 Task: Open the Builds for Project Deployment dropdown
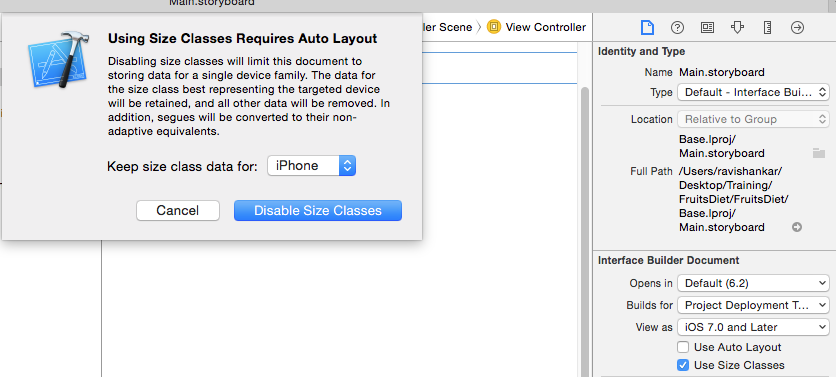pyautogui.click(x=753, y=305)
